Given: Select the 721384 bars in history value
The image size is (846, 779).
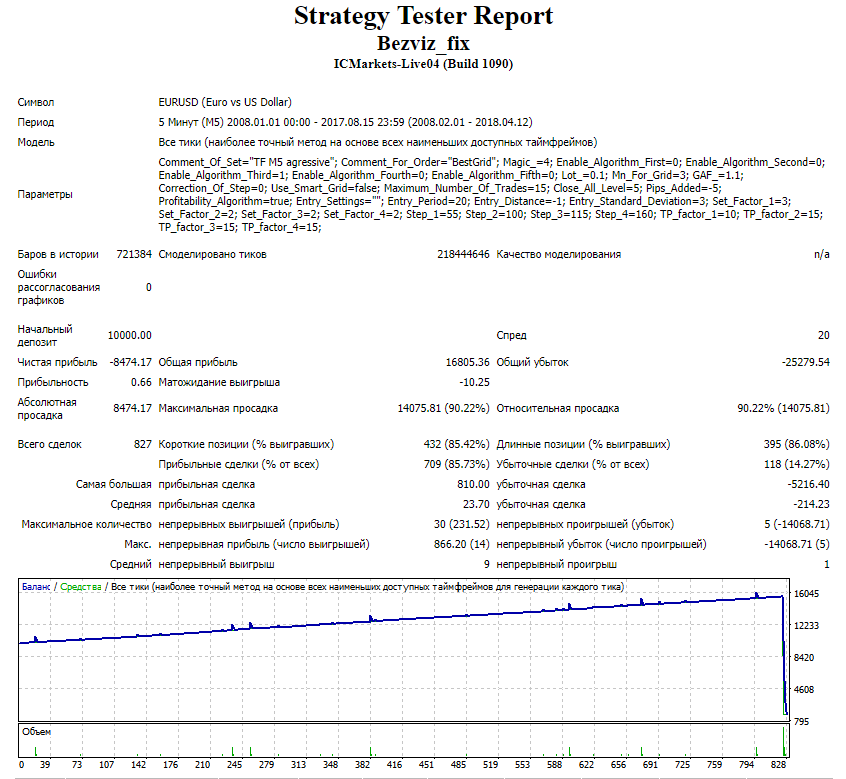Looking at the screenshot, I should point(134,254).
